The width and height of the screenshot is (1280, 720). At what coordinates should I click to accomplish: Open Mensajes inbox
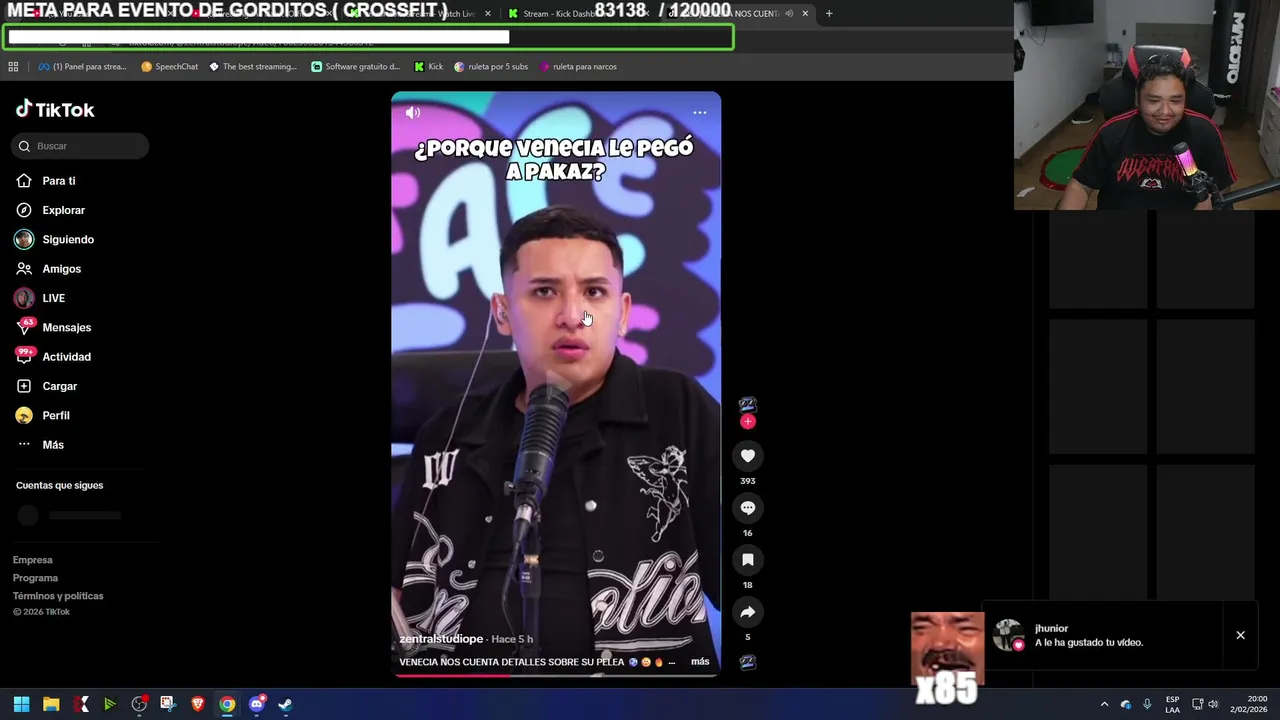point(66,327)
